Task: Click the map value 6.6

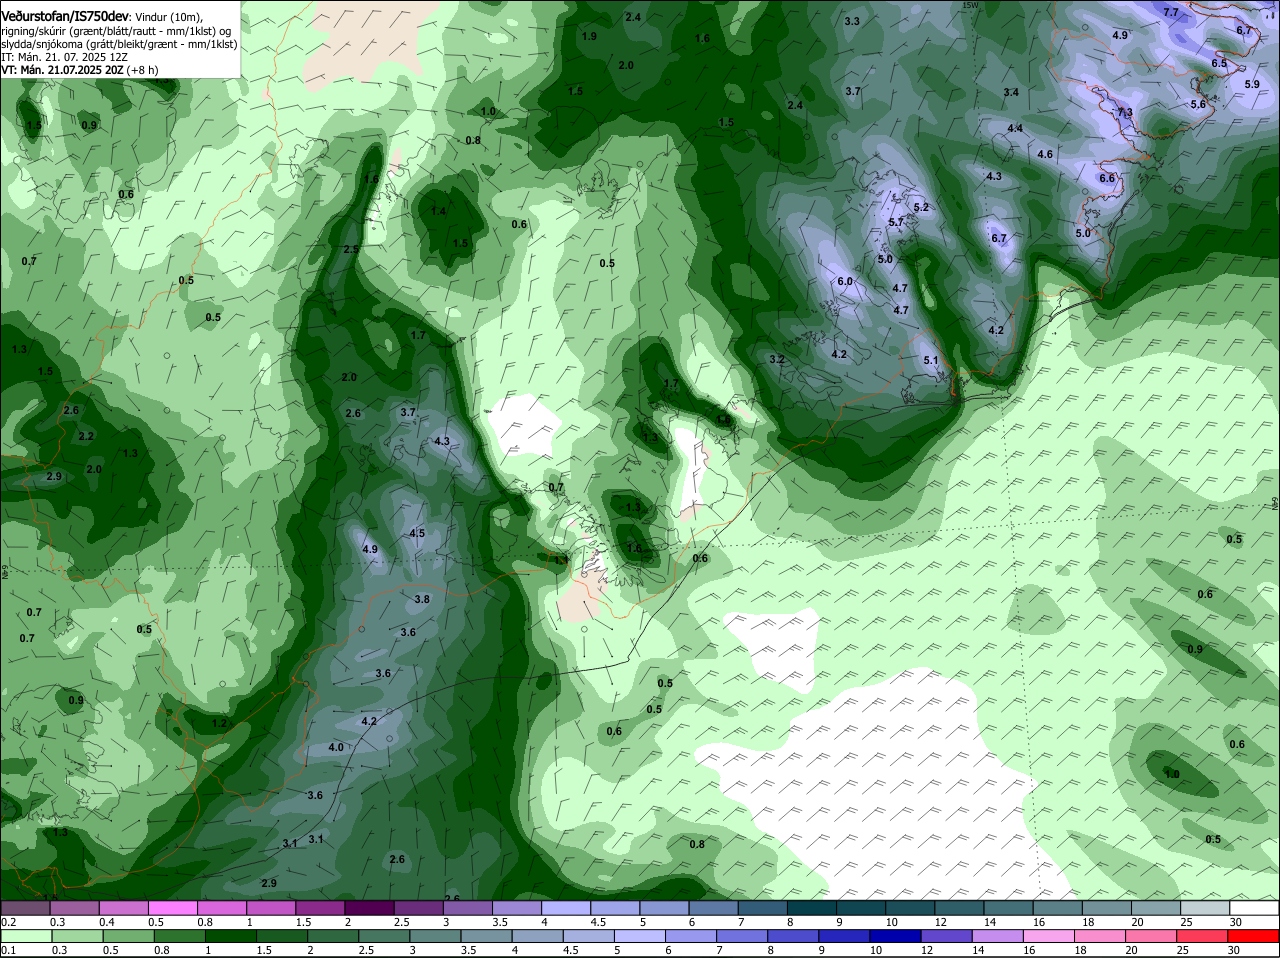Action: [1107, 178]
